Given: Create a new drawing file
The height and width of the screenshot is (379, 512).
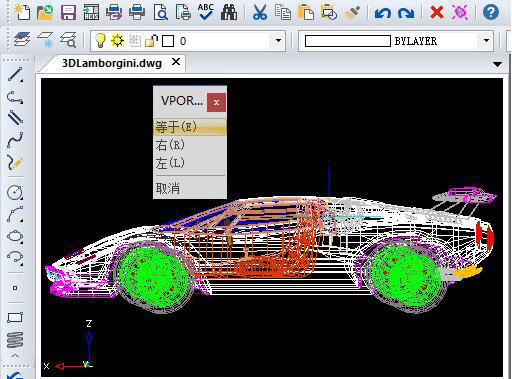Looking at the screenshot, I should [x=22, y=12].
